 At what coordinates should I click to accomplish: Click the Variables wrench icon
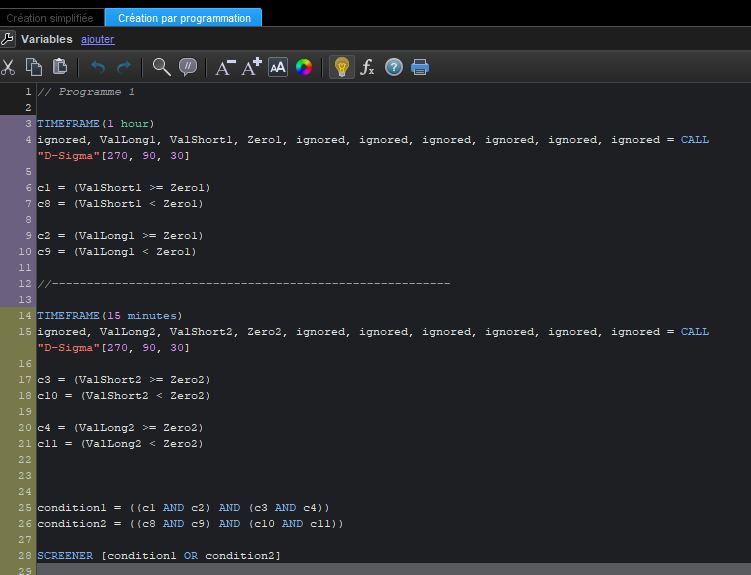pos(8,39)
